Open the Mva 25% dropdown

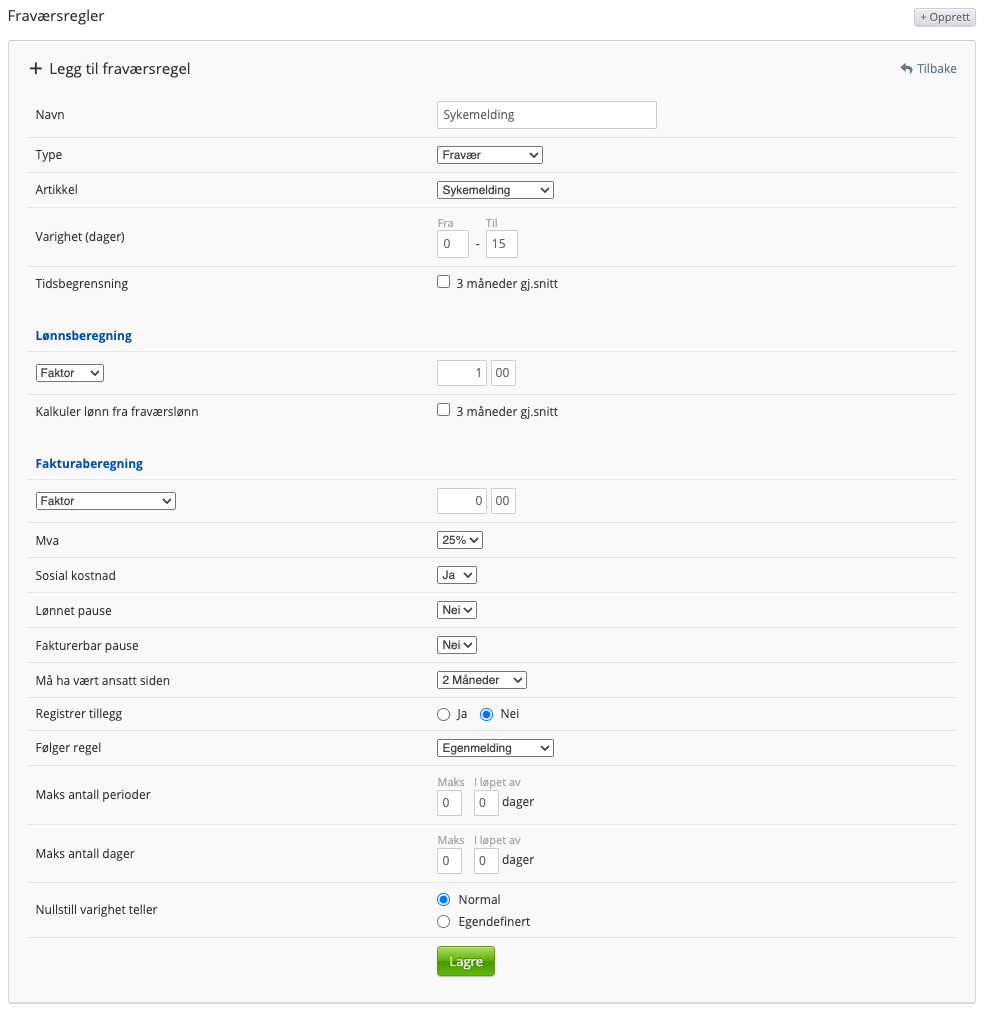pyautogui.click(x=460, y=540)
